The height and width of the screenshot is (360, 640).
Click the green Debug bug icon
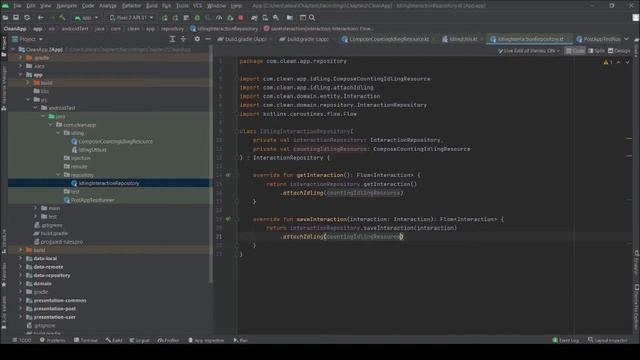(197, 18)
